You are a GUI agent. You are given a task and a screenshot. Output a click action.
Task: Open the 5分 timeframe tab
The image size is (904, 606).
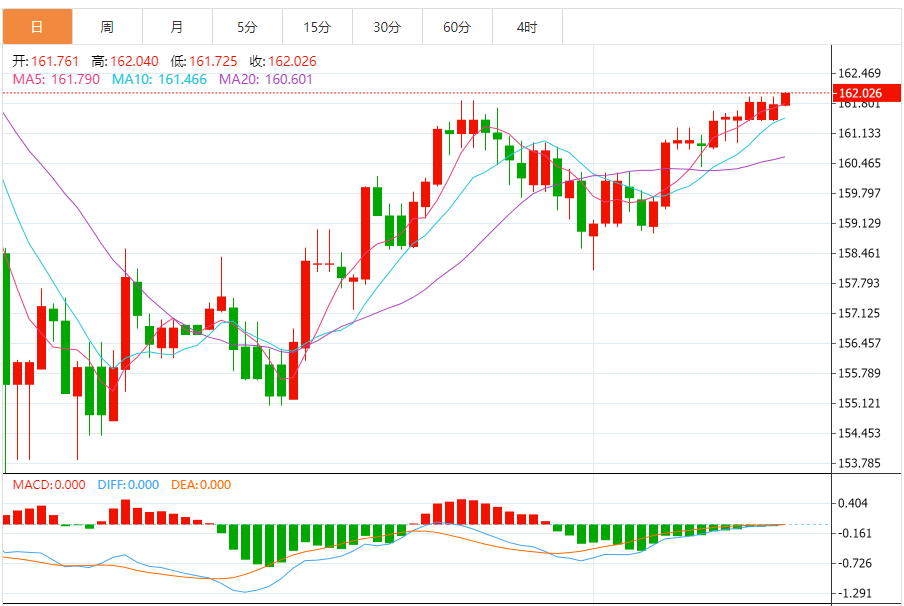tap(247, 27)
